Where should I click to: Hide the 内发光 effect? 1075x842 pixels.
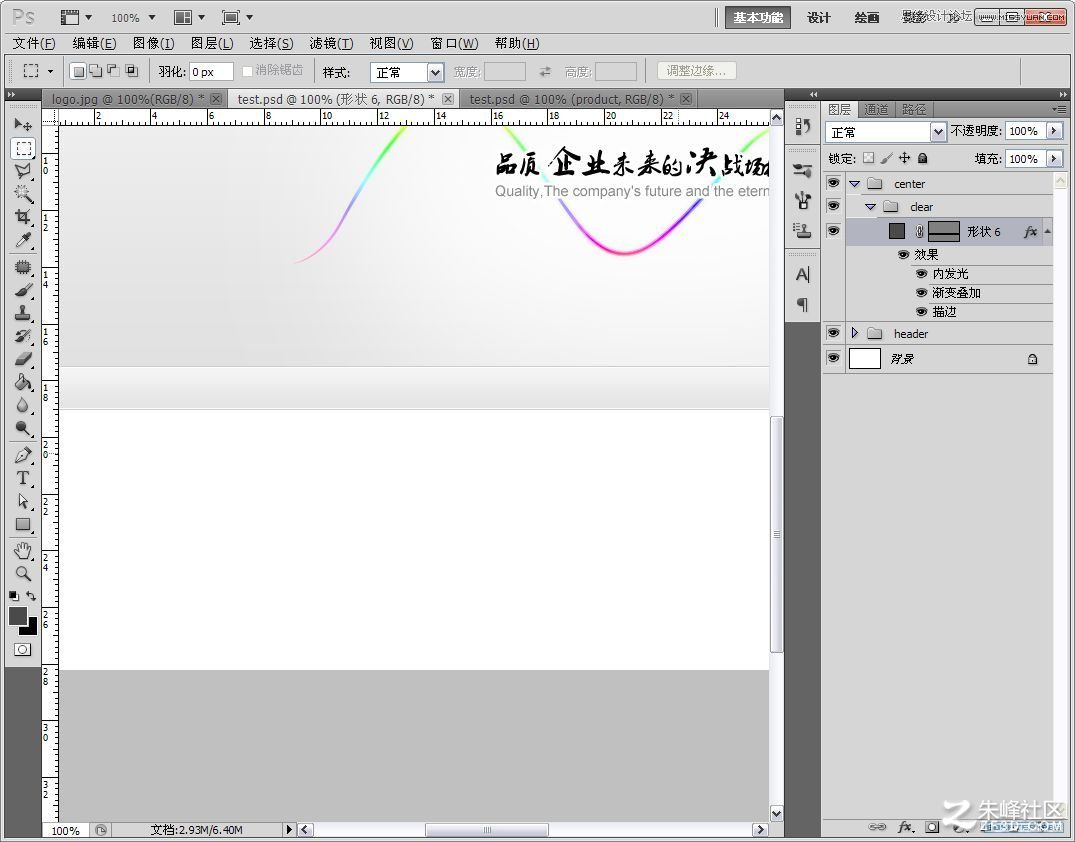[921, 274]
